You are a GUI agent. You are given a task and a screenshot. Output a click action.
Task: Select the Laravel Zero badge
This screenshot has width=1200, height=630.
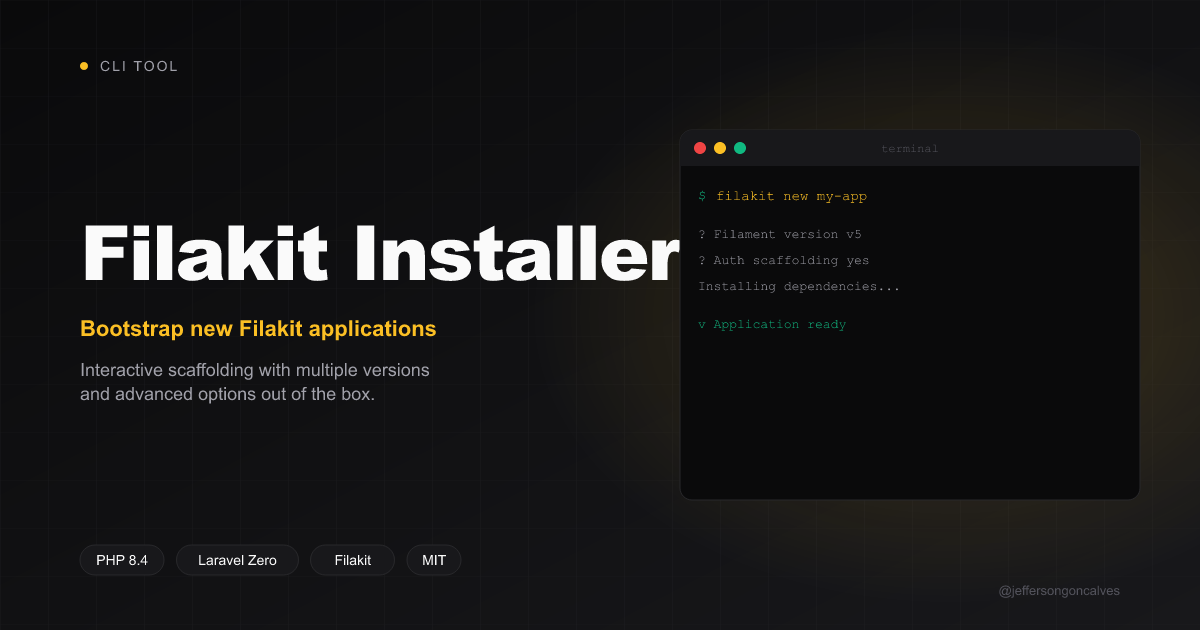click(x=237, y=560)
